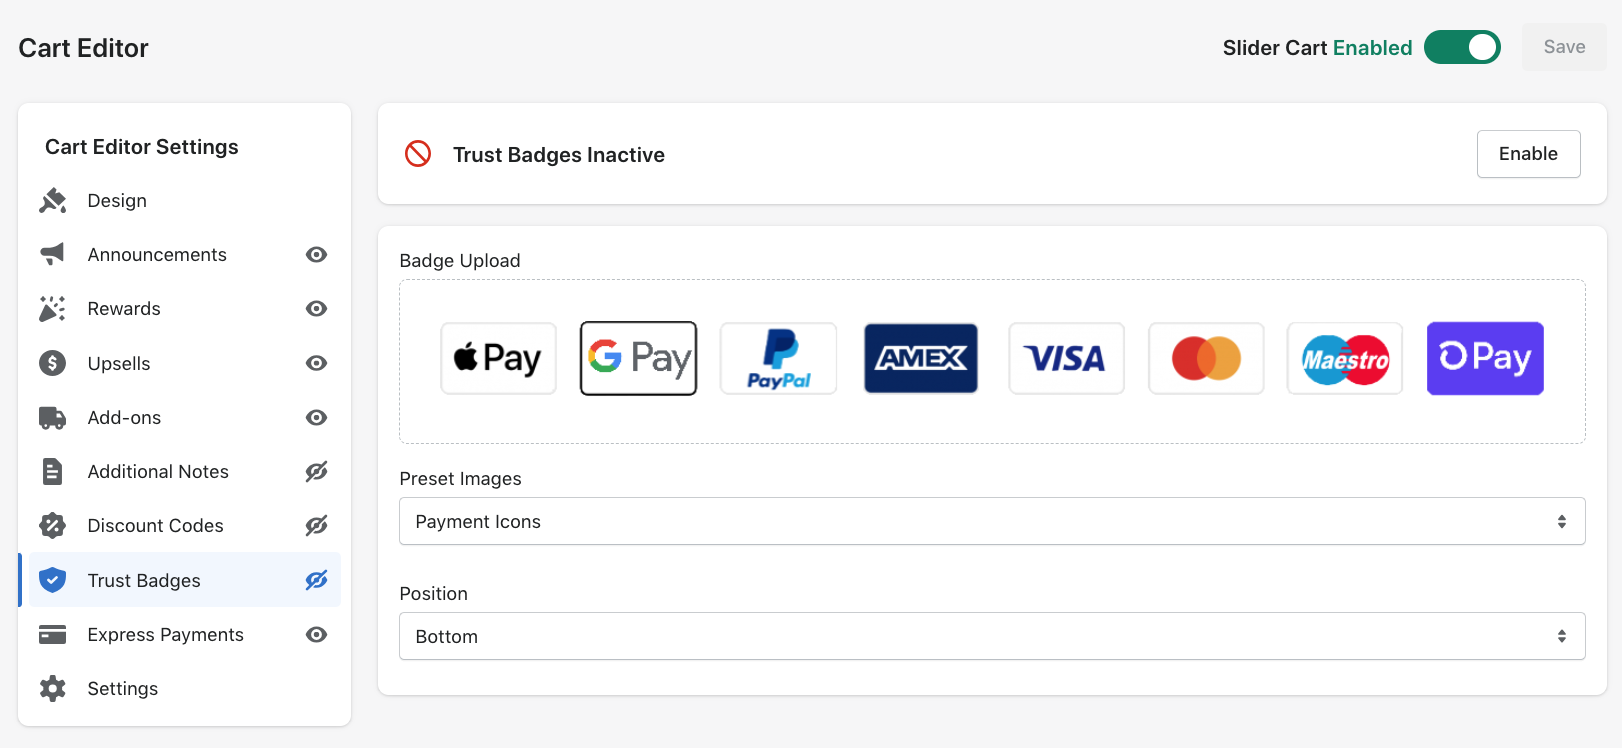Open the Position dropdown showing Bottom
This screenshot has width=1622, height=748.
click(992, 636)
